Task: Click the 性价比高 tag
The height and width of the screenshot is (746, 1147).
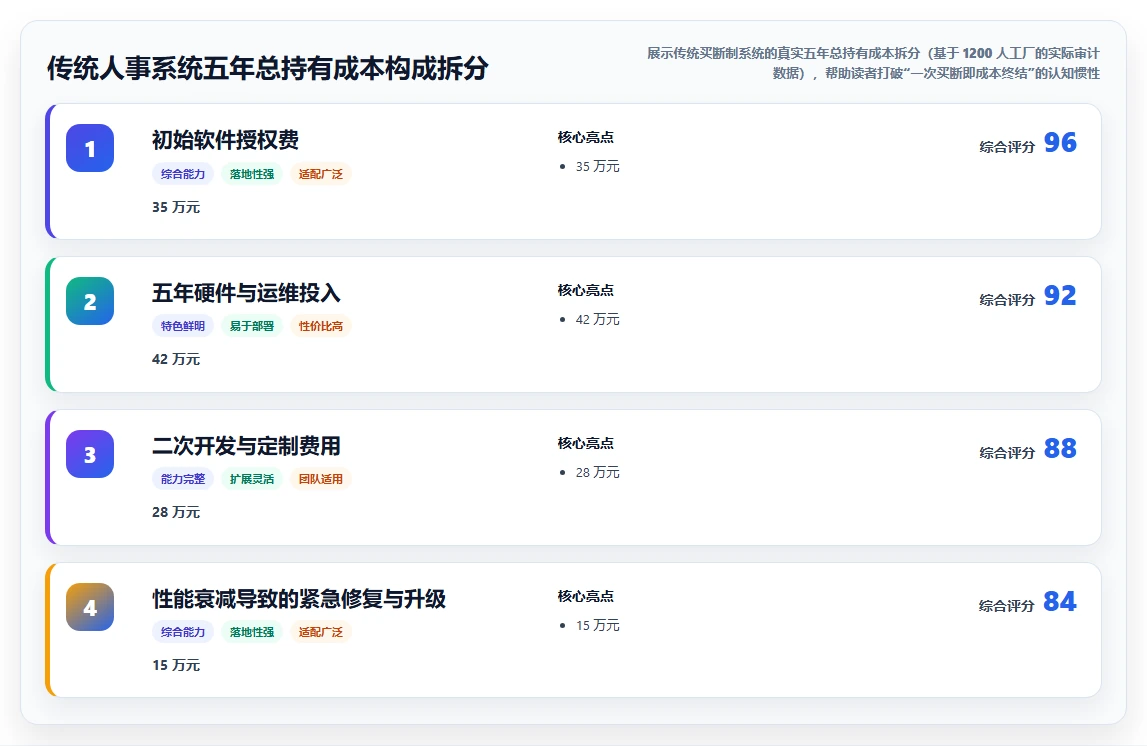Action: pos(320,326)
